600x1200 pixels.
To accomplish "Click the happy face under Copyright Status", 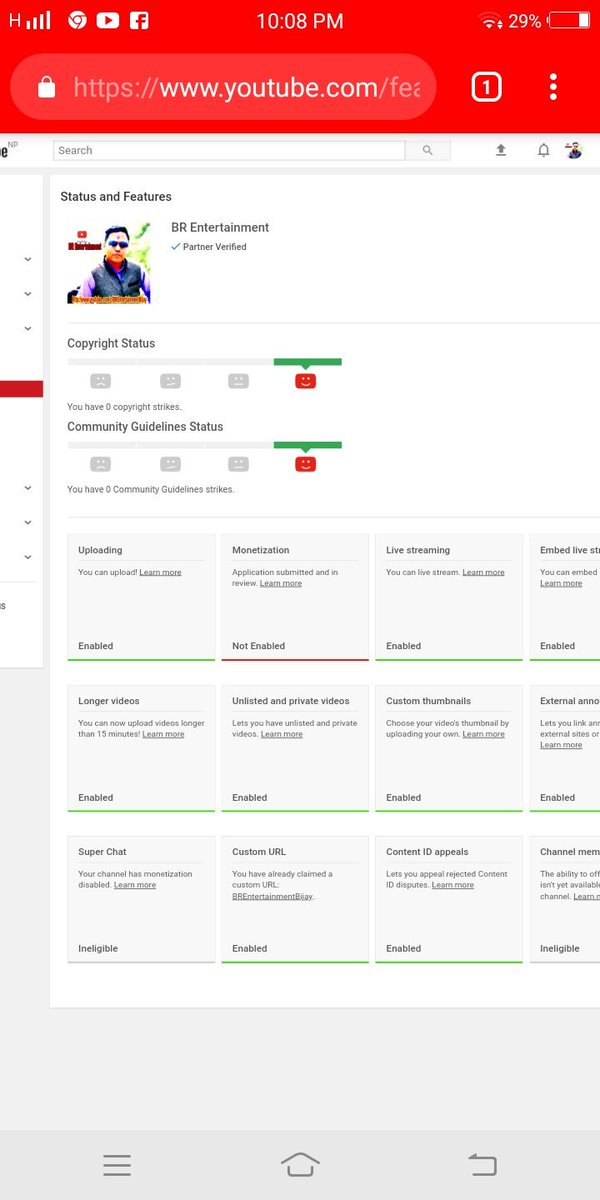I will (x=306, y=380).
